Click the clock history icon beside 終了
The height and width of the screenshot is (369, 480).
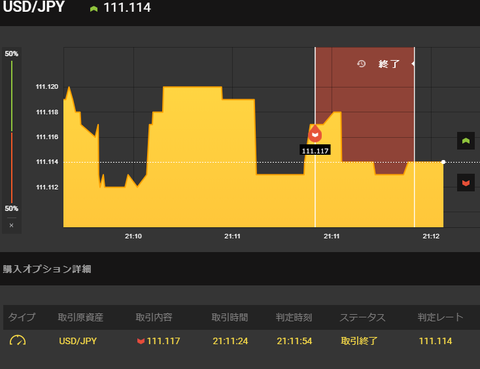coord(361,64)
